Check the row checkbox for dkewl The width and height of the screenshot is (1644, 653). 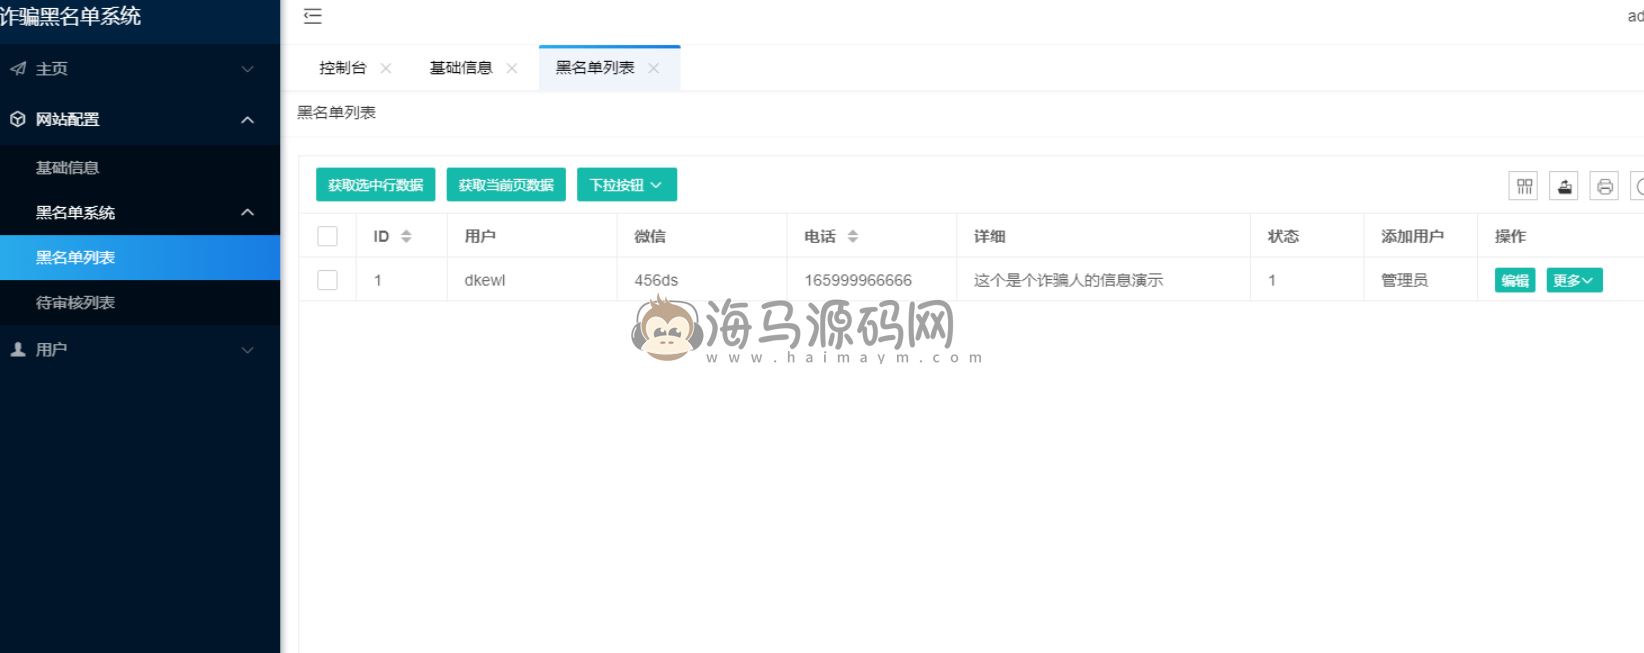[x=327, y=280]
